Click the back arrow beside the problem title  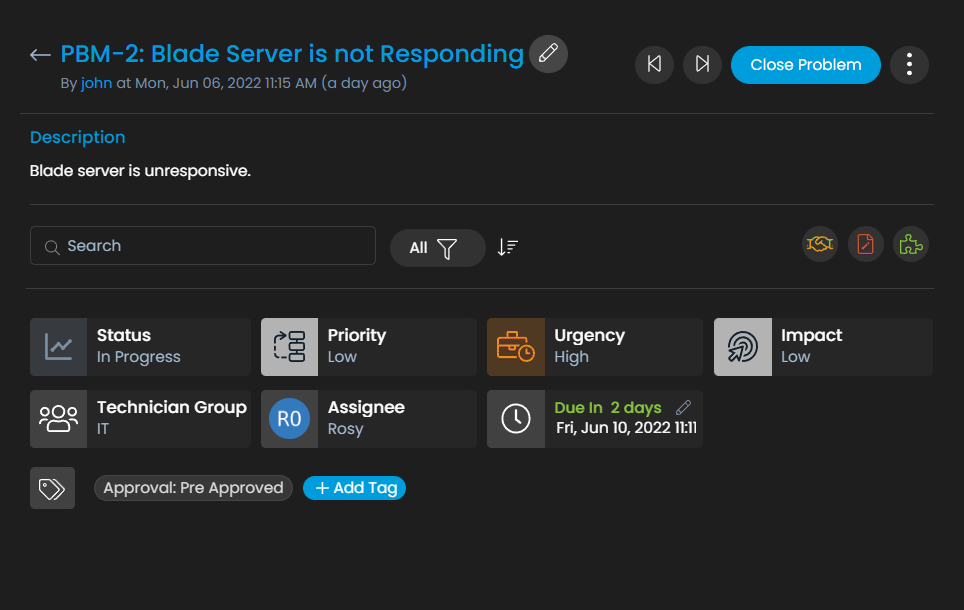(40, 55)
